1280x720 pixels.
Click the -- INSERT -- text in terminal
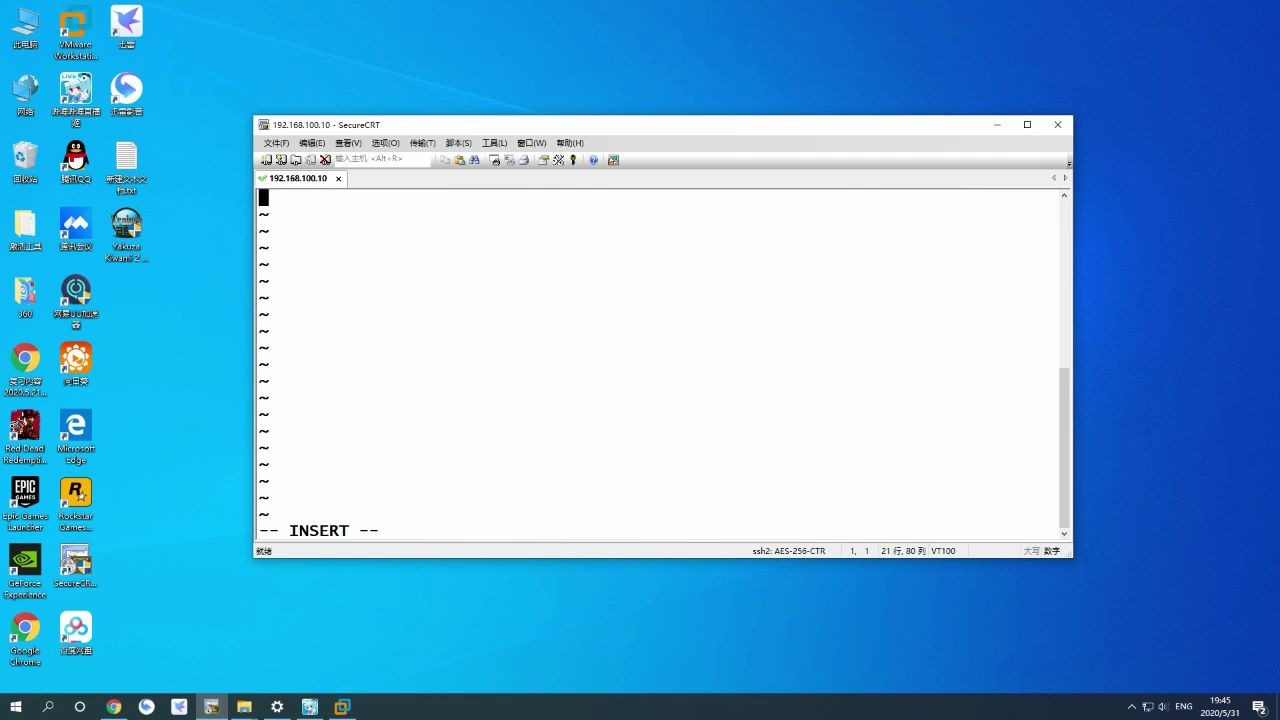point(319,531)
